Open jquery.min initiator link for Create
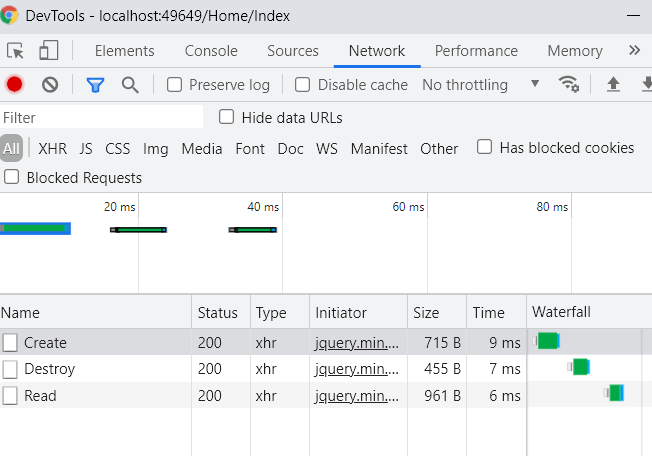The image size is (652, 456). [357, 343]
